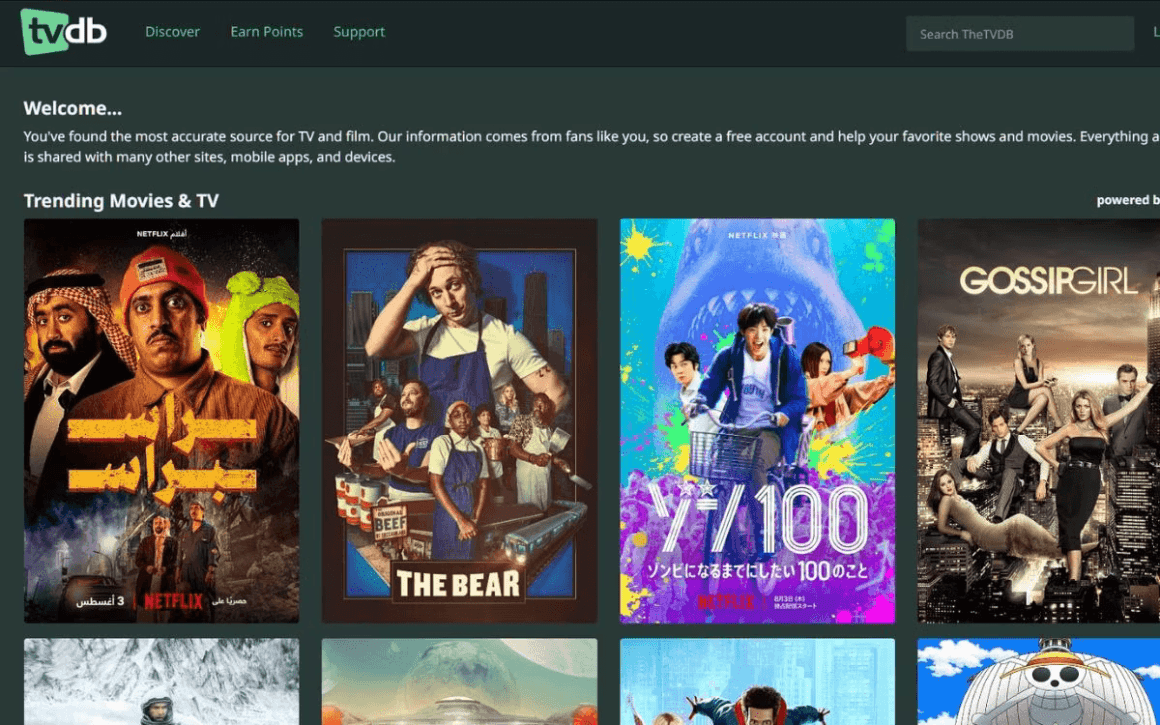Open the Gossip Girl poster
Screen dimensions: 1160x725
(x=1039, y=420)
